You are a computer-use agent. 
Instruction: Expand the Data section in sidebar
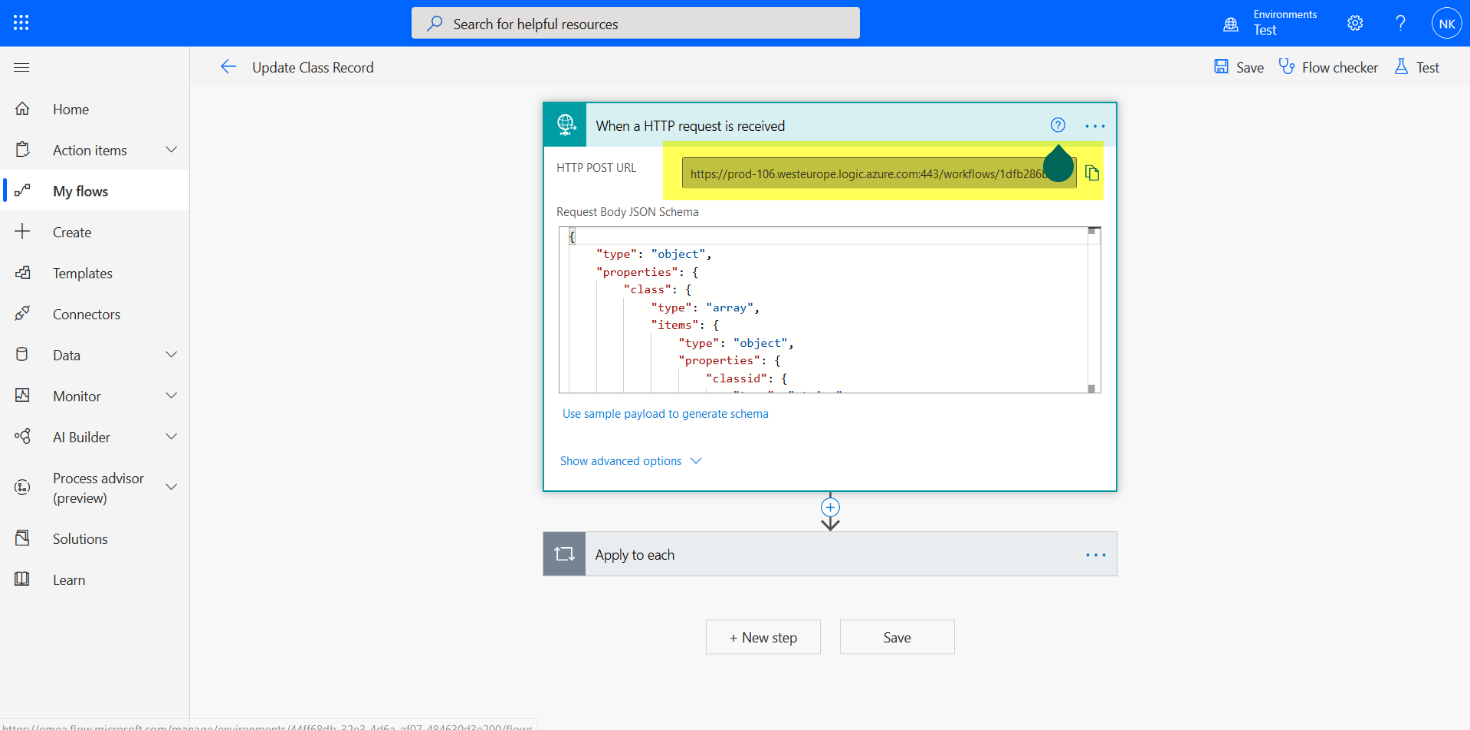click(x=171, y=354)
